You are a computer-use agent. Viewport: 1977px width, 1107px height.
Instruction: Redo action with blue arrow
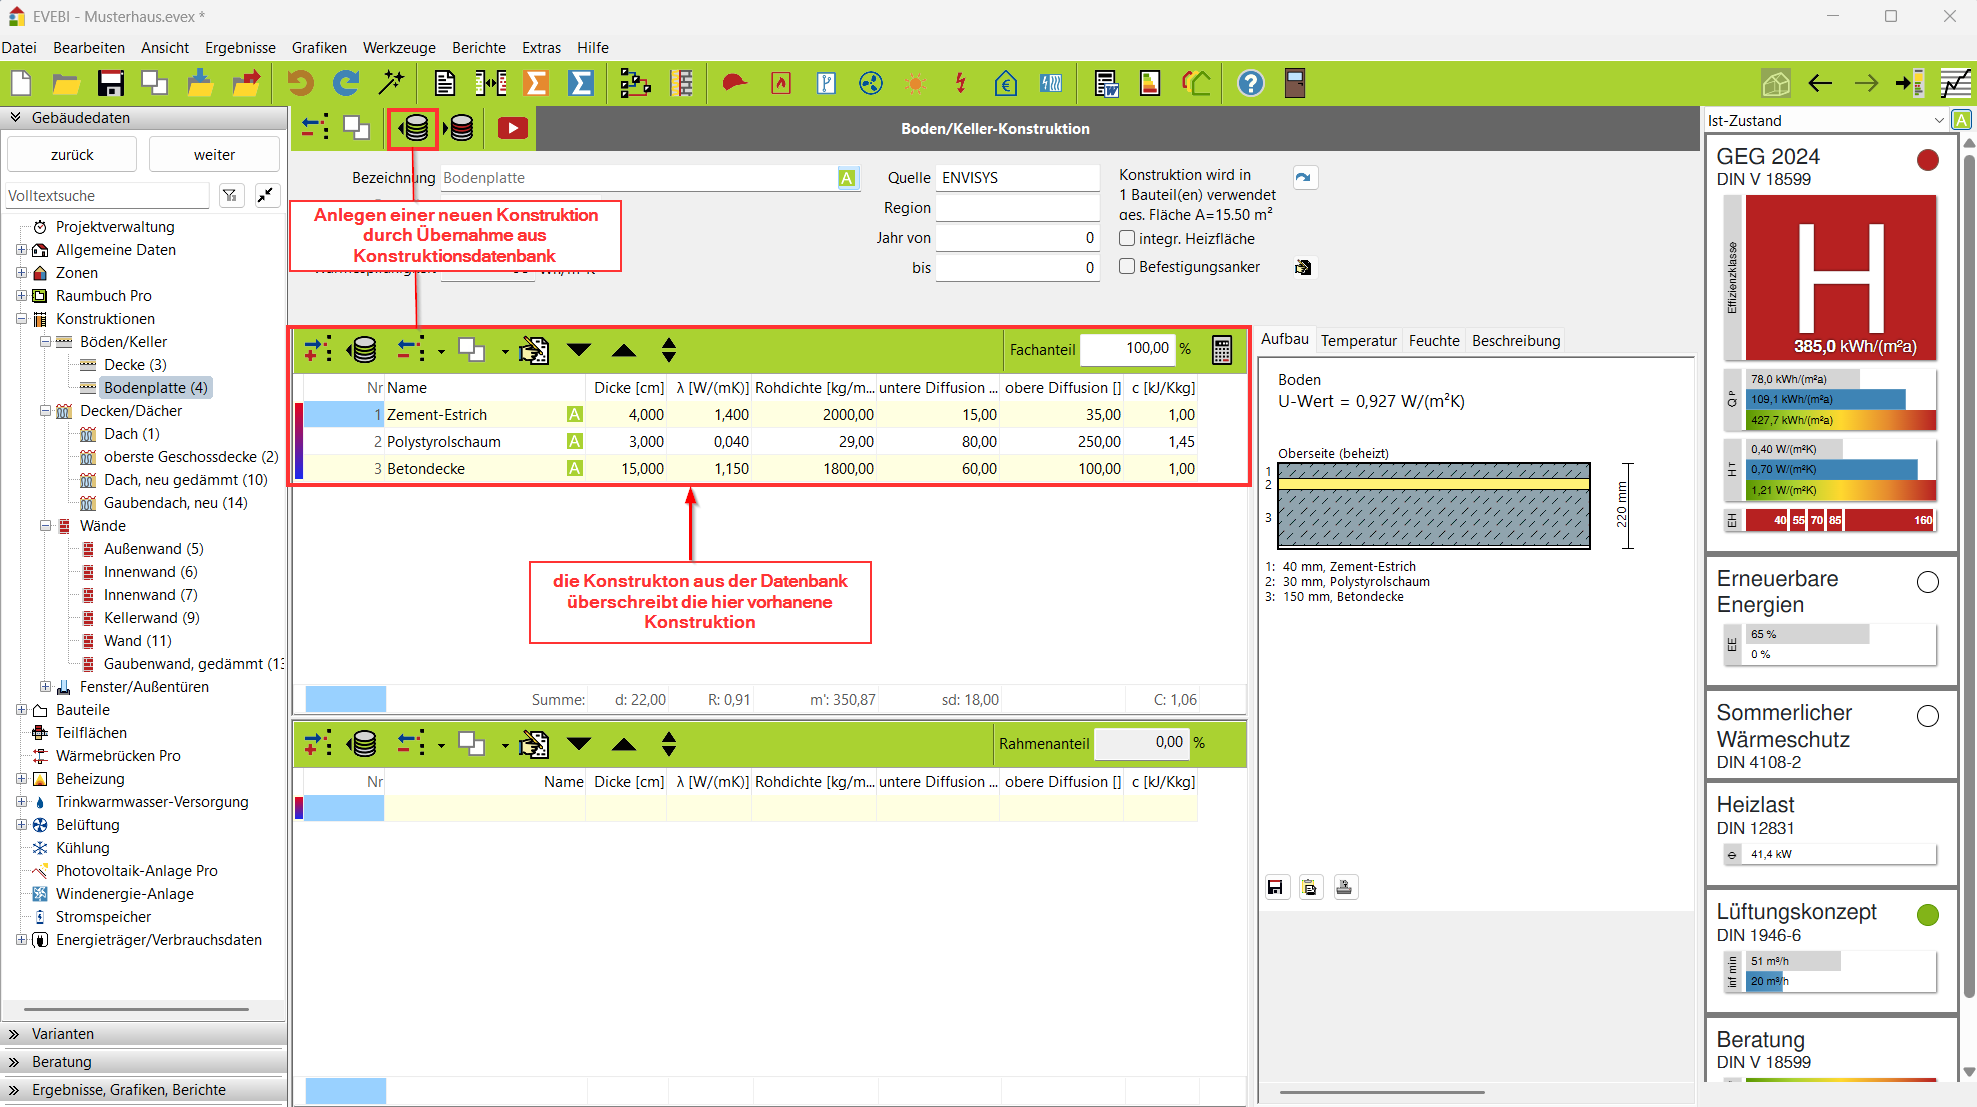click(x=346, y=84)
